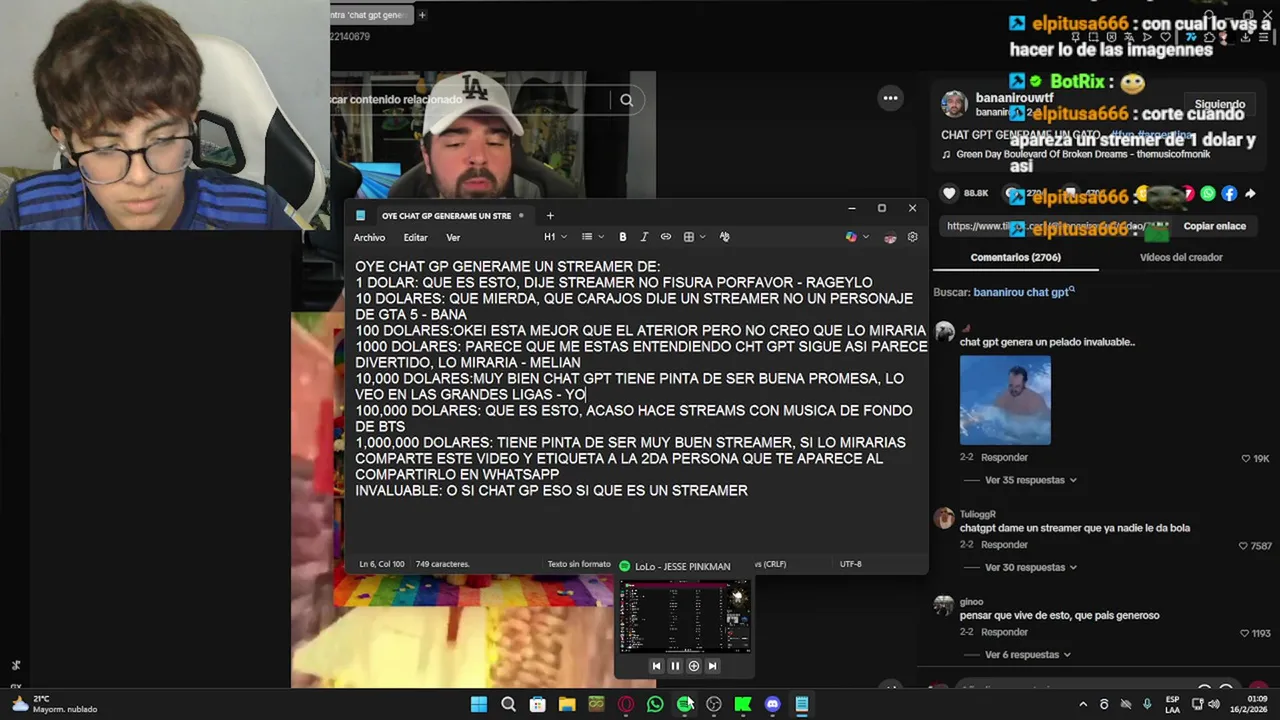Click the Green Day Boulevard Of Broken Dreams sound
The width and height of the screenshot is (1280, 720).
pos(1083,154)
